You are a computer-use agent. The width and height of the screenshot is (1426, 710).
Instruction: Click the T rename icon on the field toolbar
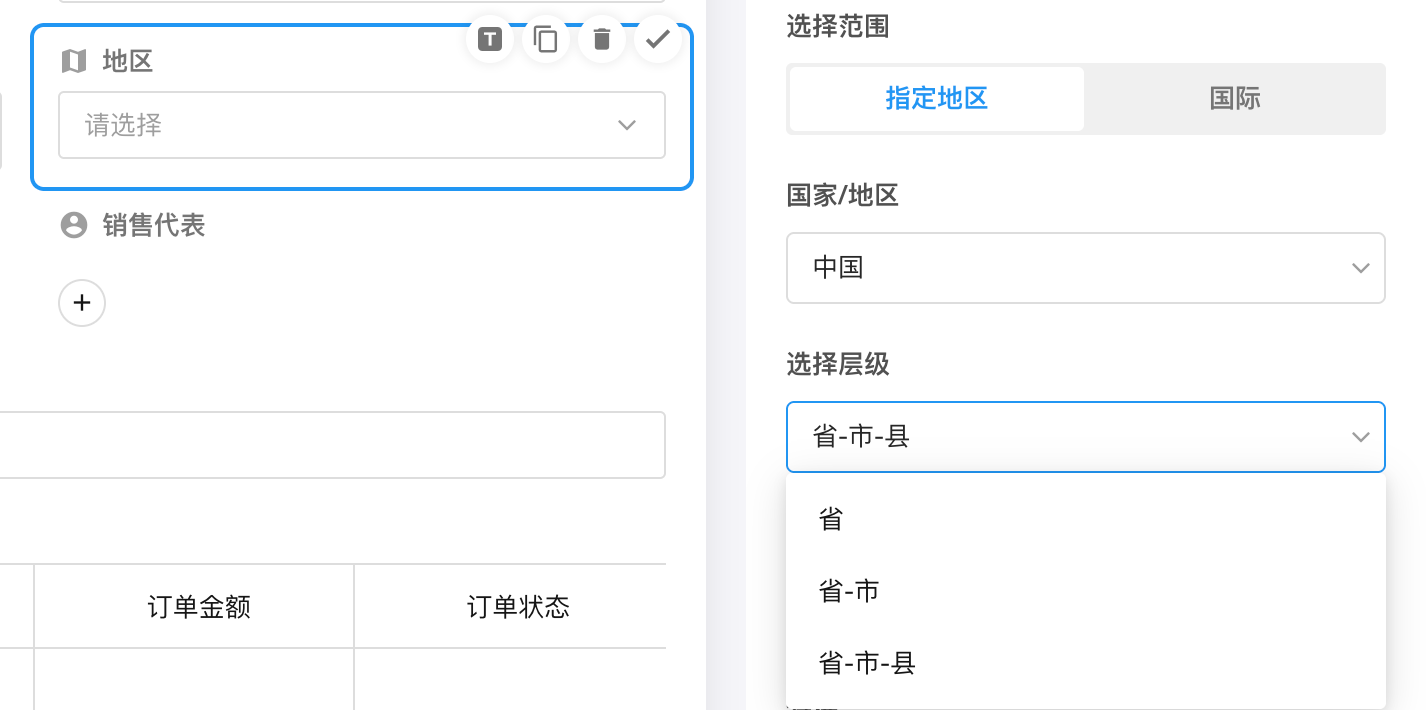pyautogui.click(x=489, y=40)
